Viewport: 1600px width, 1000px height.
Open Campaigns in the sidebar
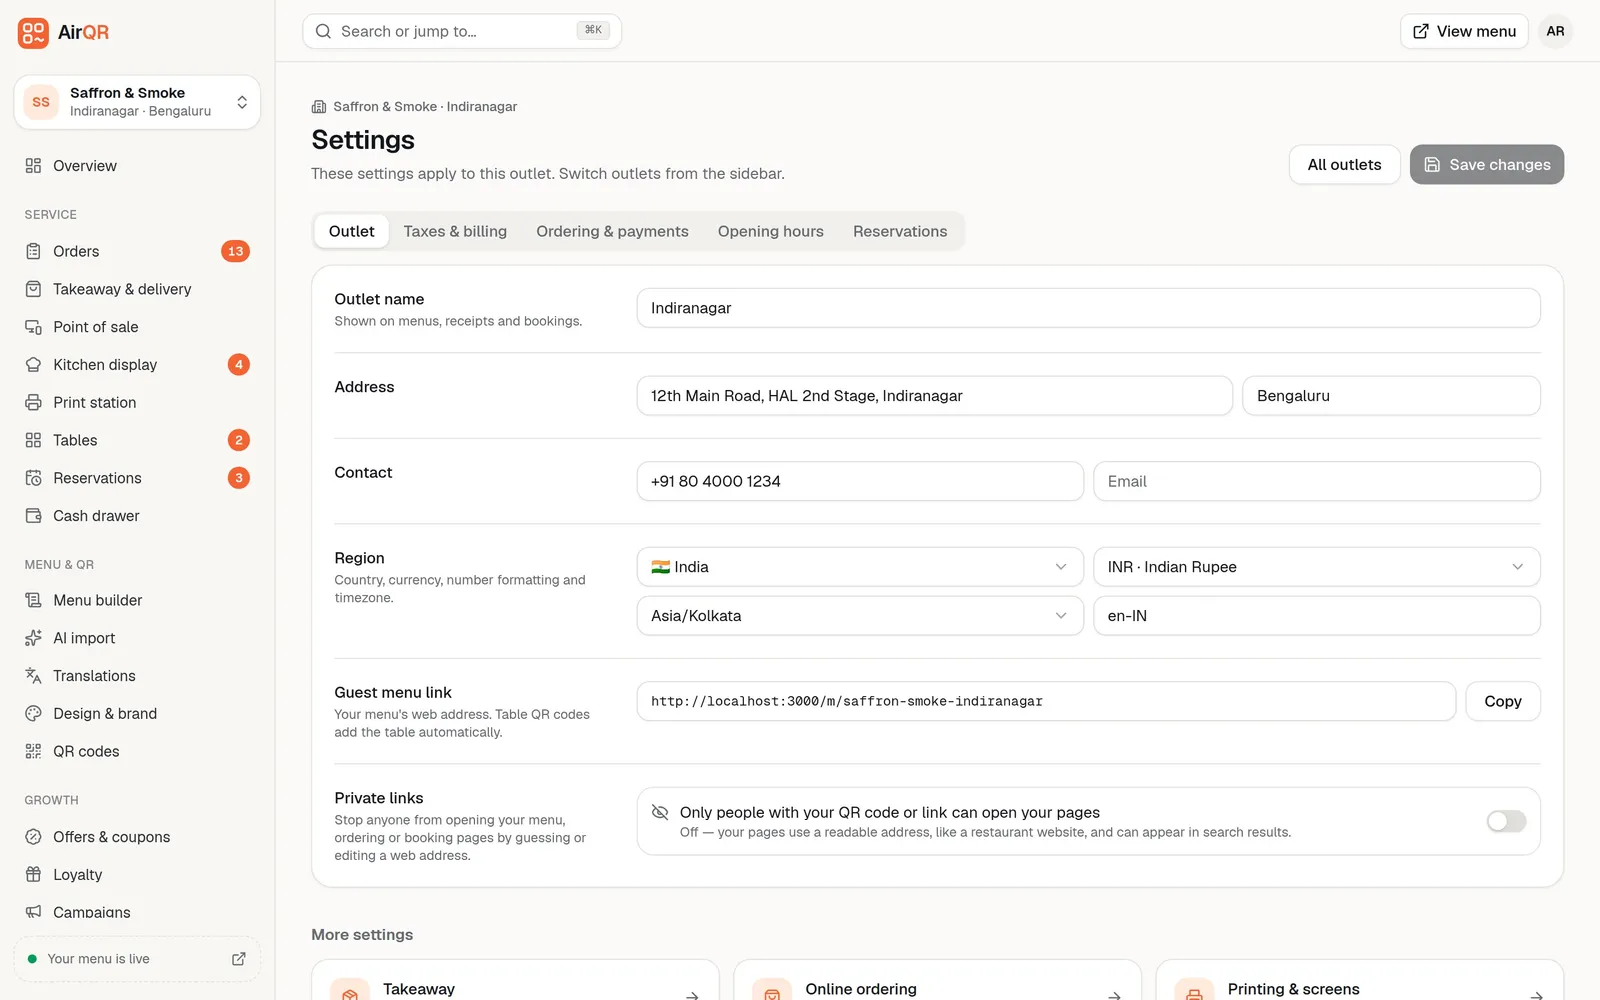coord(137,912)
